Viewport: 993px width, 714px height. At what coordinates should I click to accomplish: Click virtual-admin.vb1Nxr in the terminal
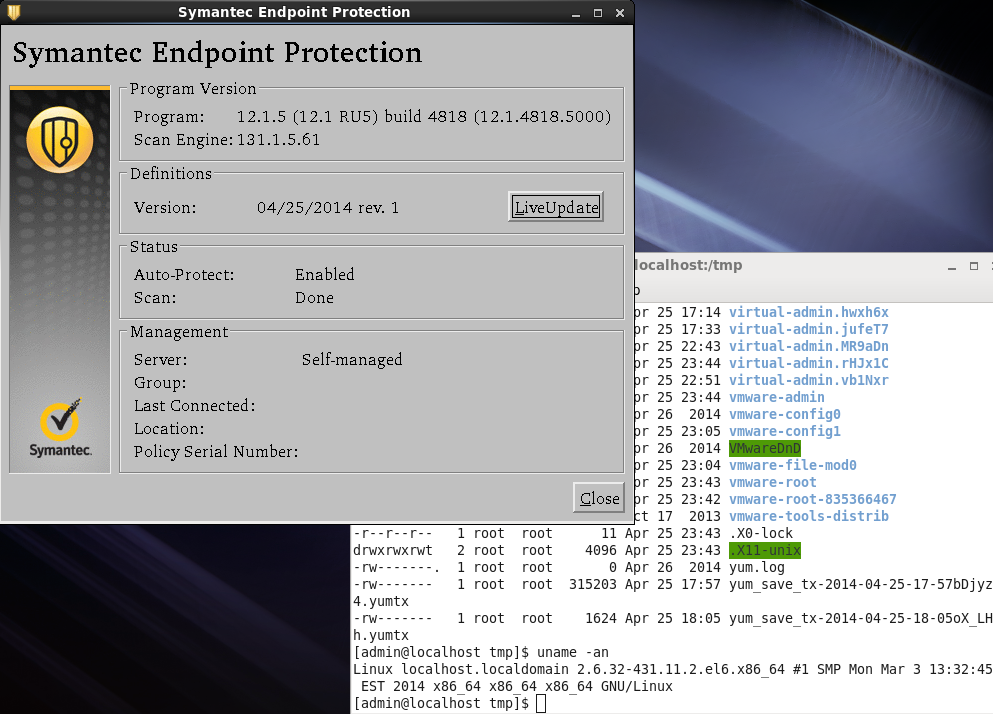(x=809, y=380)
